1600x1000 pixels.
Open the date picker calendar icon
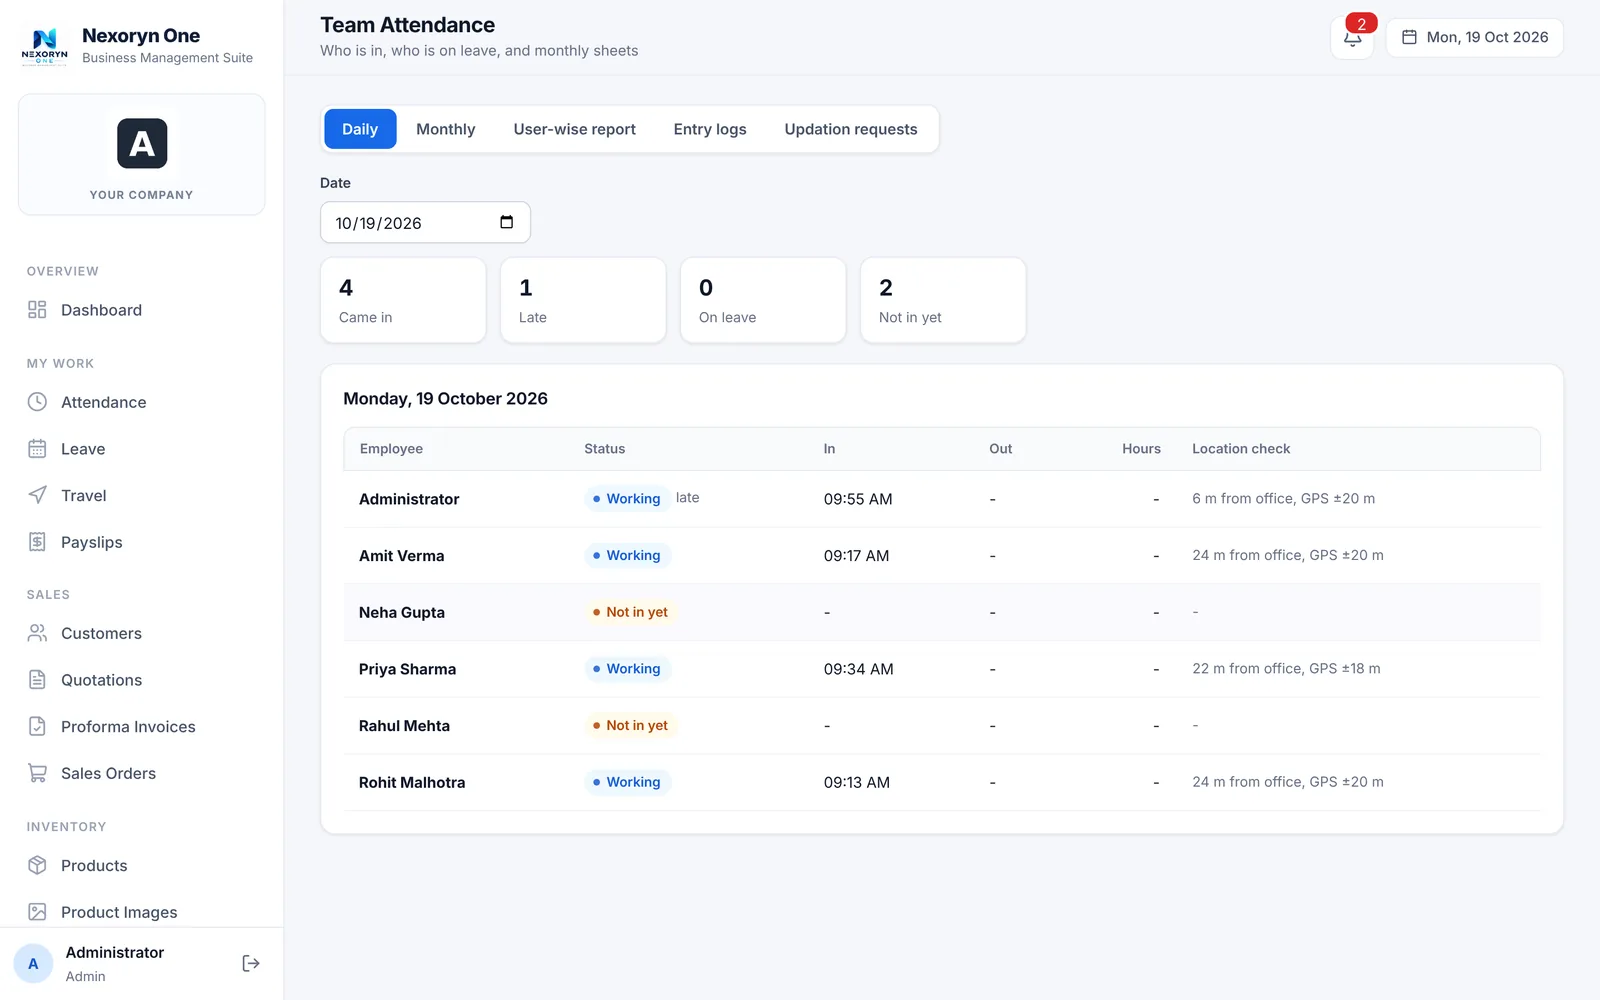[506, 222]
